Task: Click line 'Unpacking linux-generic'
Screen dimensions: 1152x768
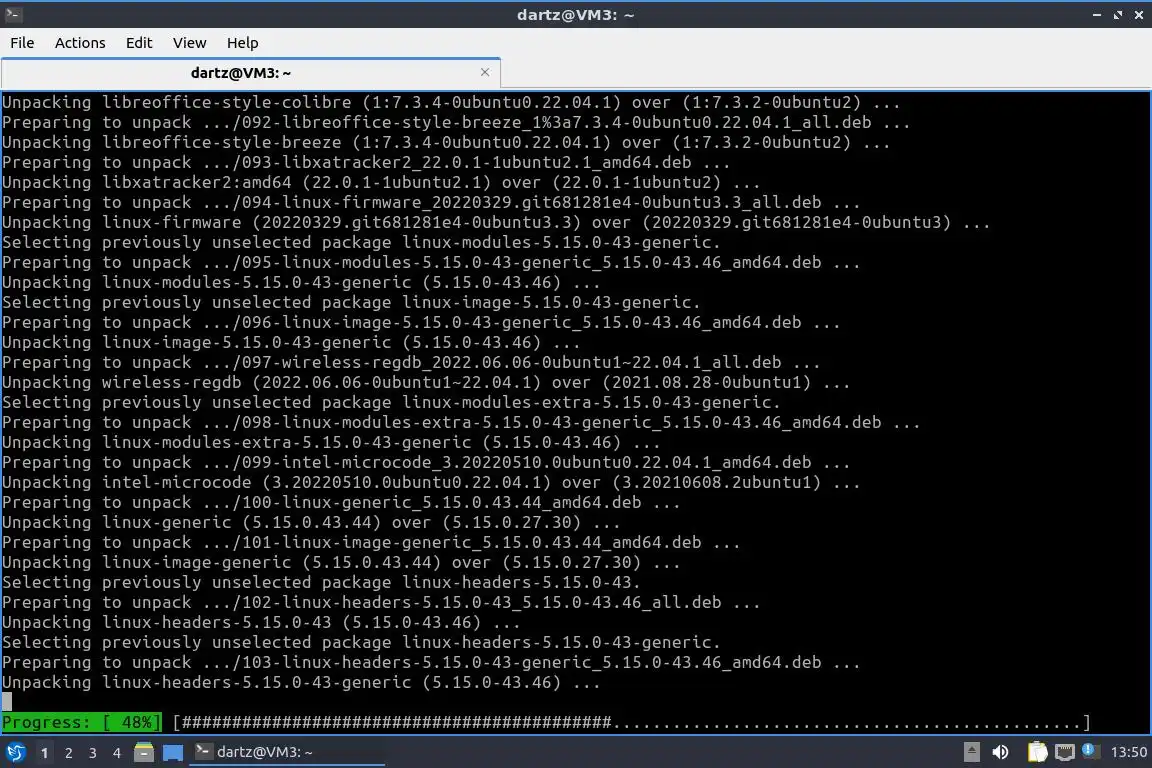Action: click(311, 522)
